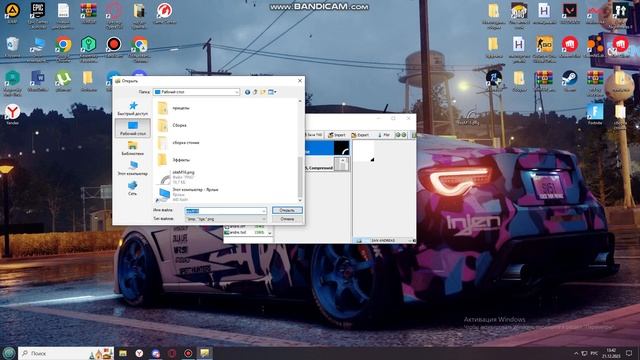Select the Desktop place in the Open dialog sidebar

(x=133, y=128)
